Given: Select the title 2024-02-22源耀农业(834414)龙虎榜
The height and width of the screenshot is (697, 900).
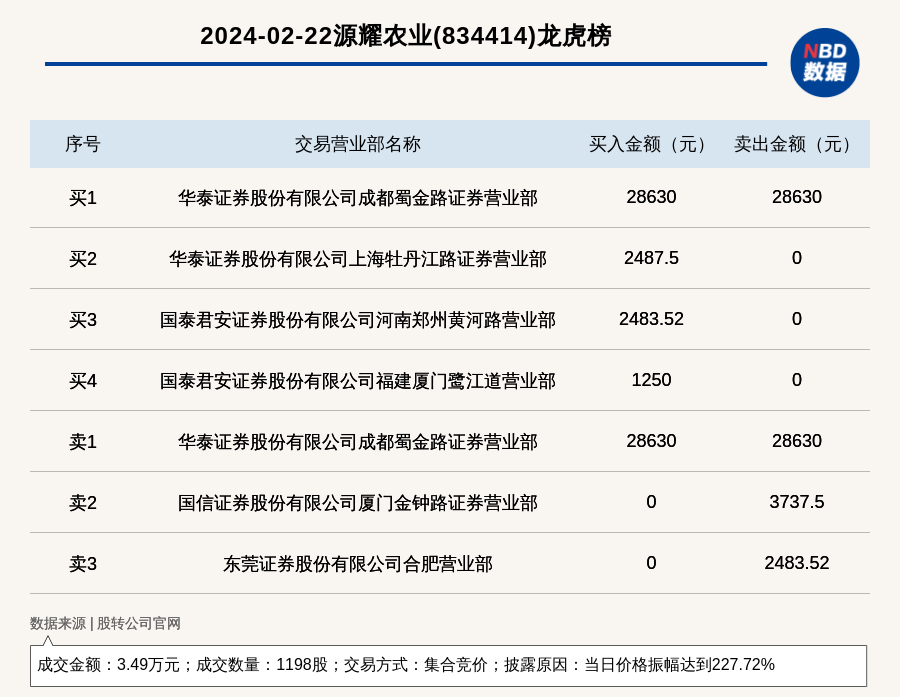Looking at the screenshot, I should point(406,36).
